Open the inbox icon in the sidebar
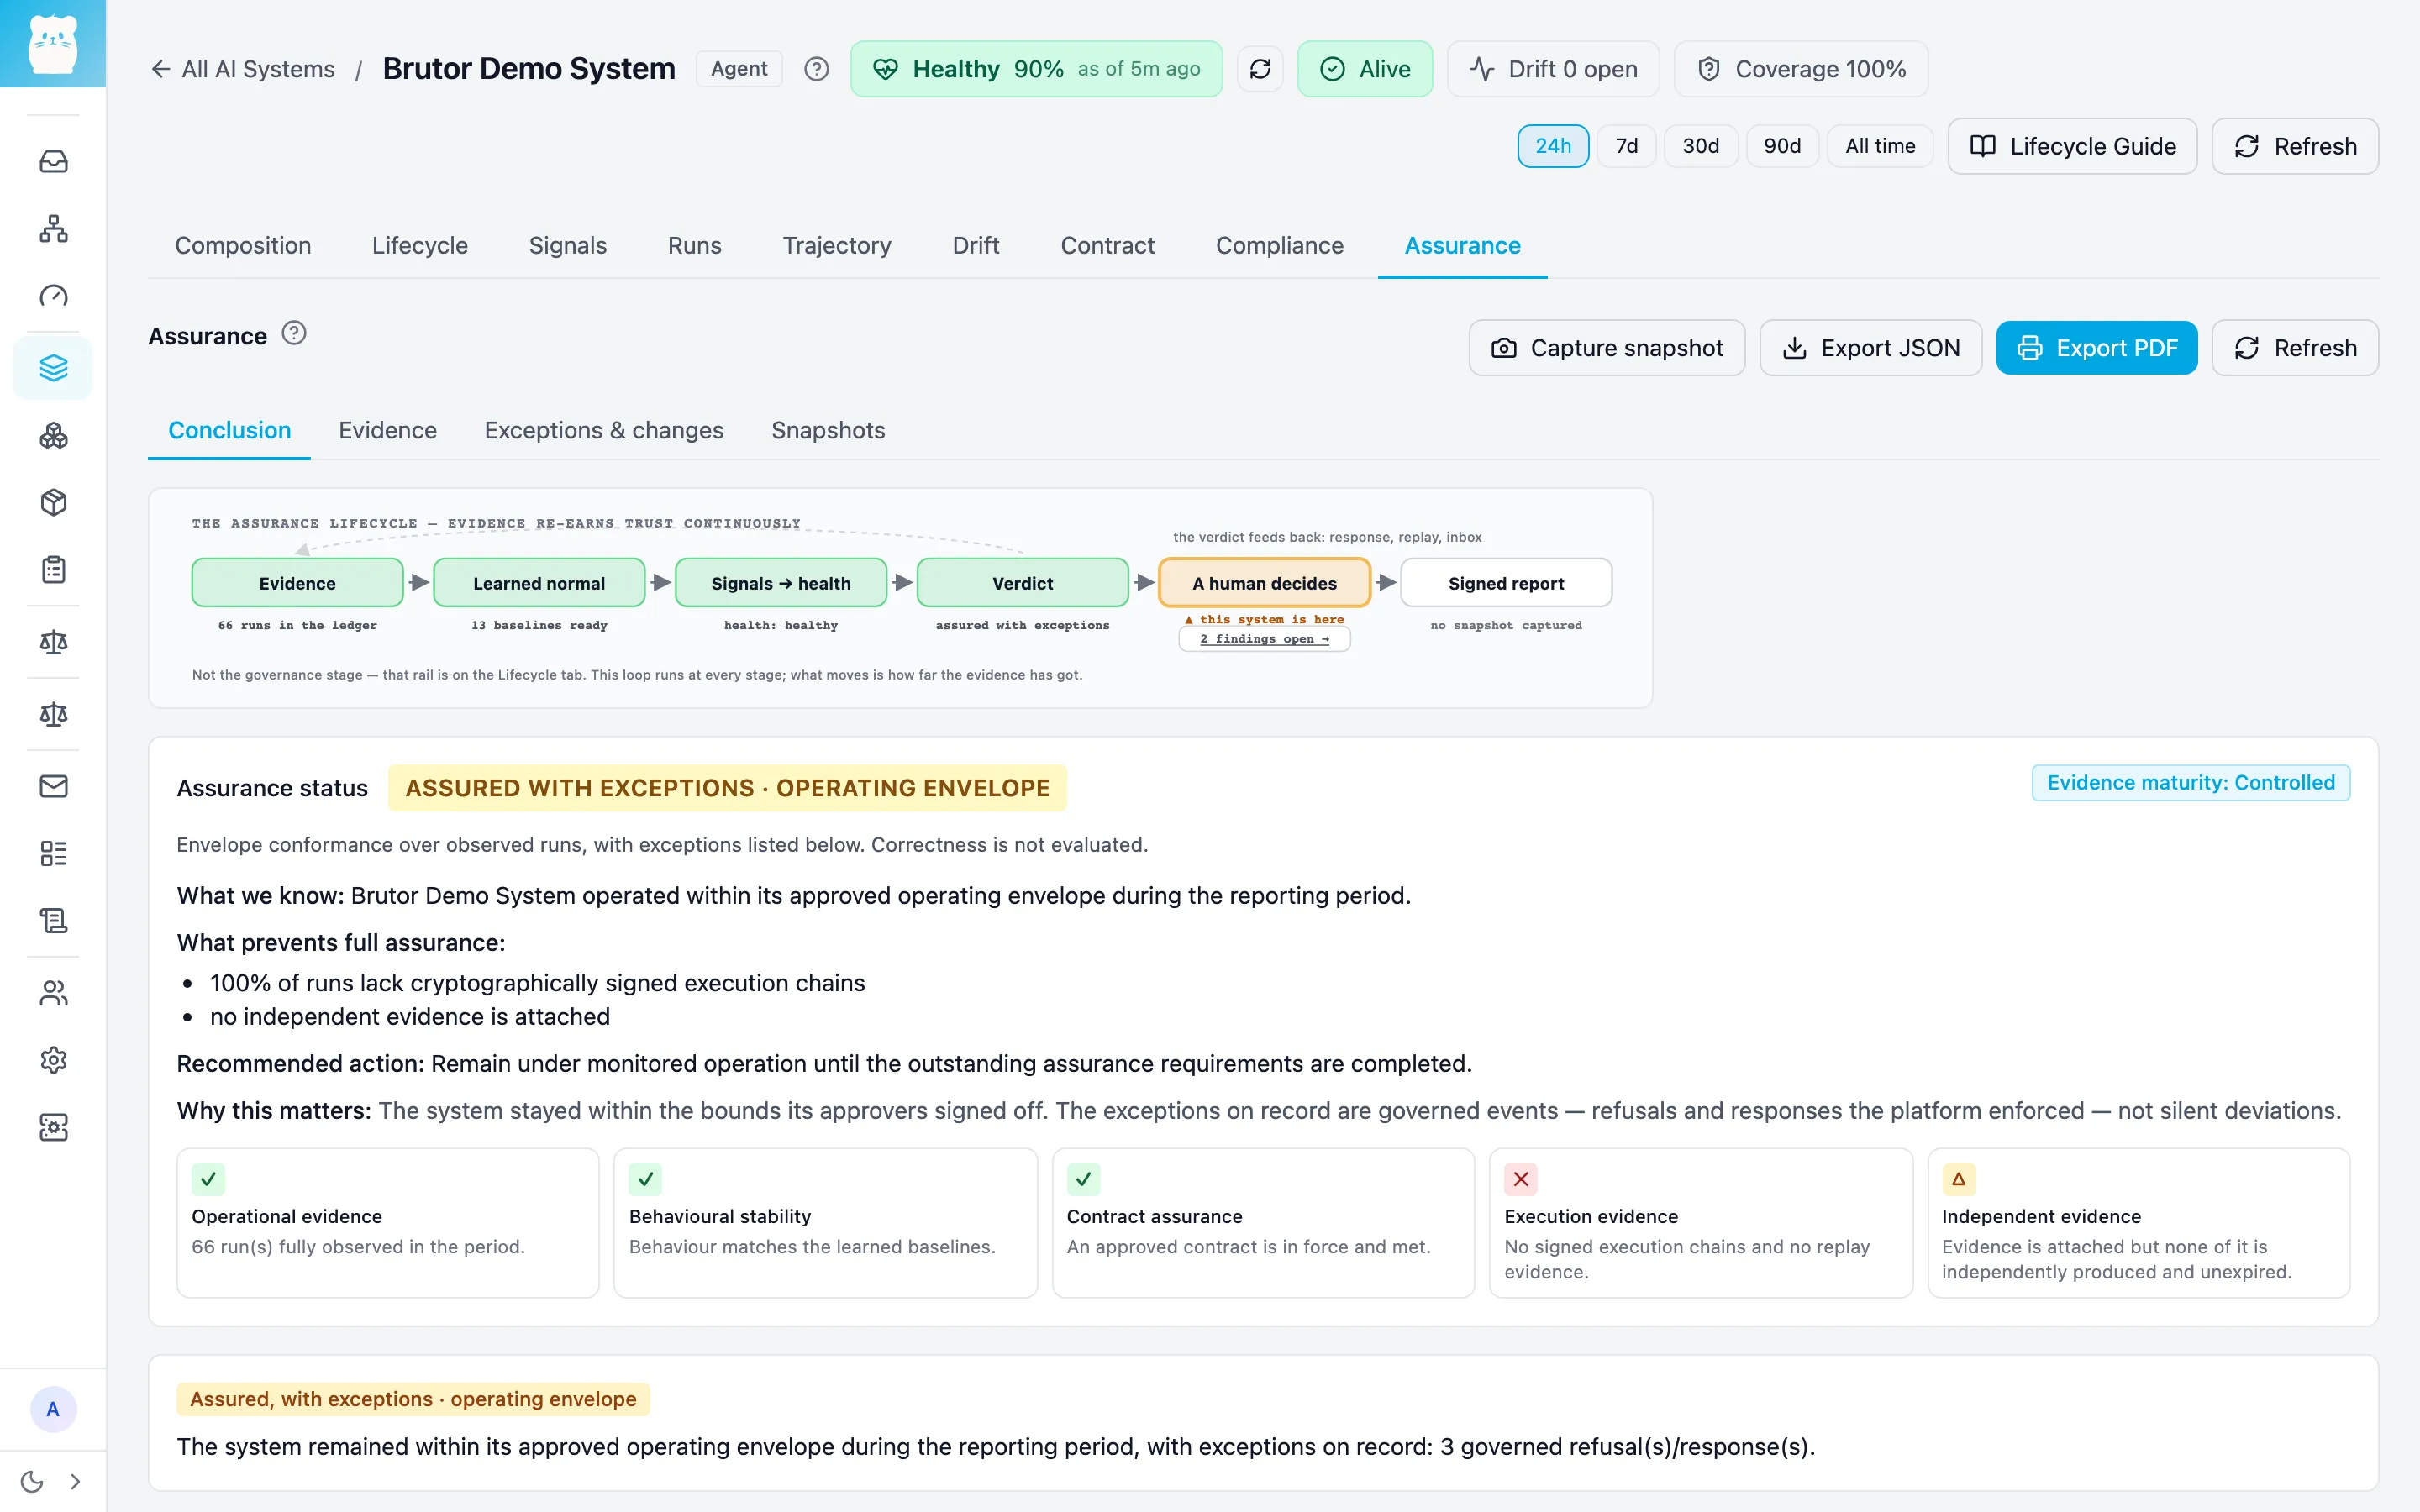Screen dimensions: 2420x1512 [x=53, y=161]
